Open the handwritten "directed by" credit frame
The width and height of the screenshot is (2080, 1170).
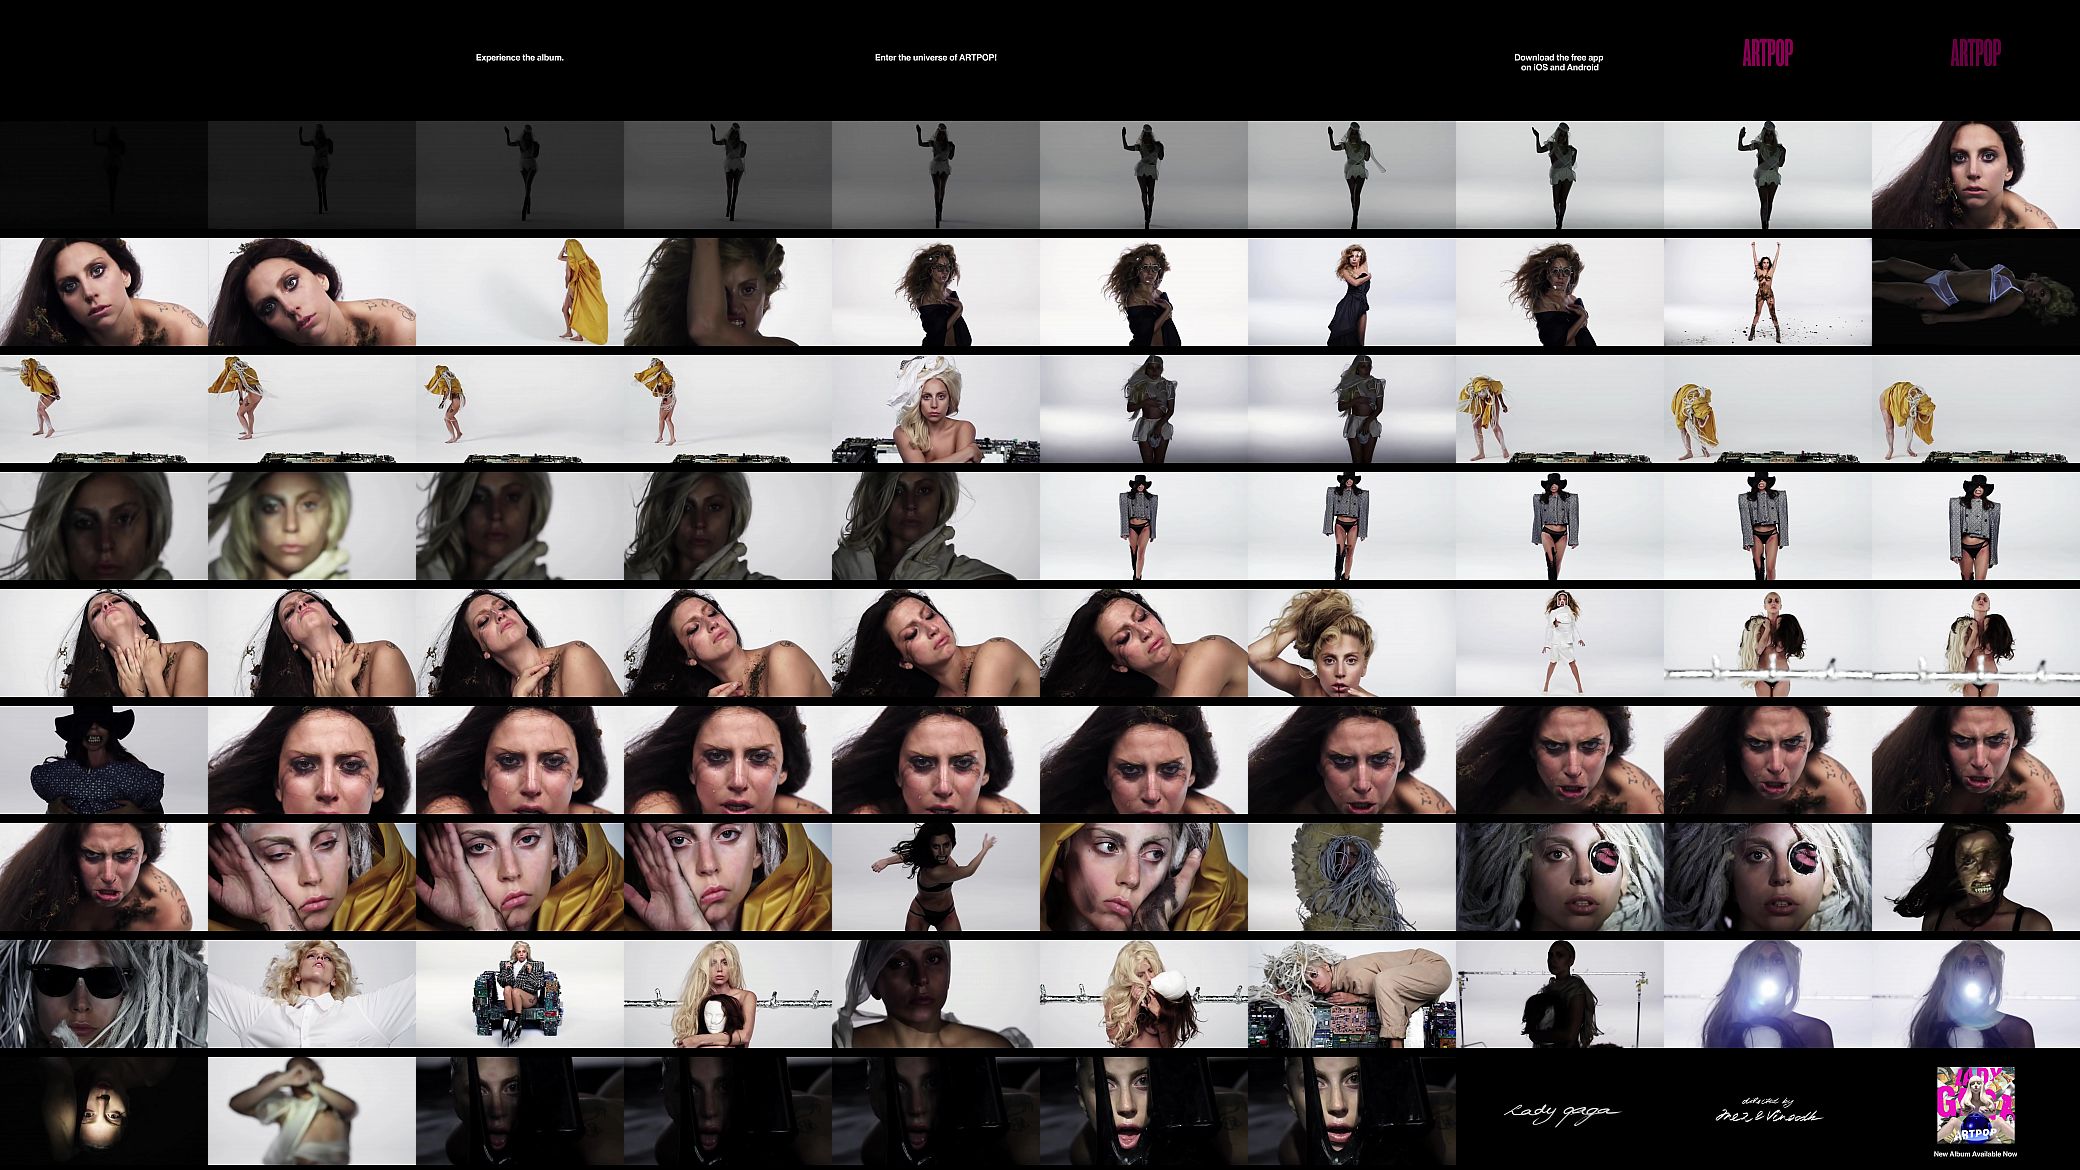(1768, 1112)
